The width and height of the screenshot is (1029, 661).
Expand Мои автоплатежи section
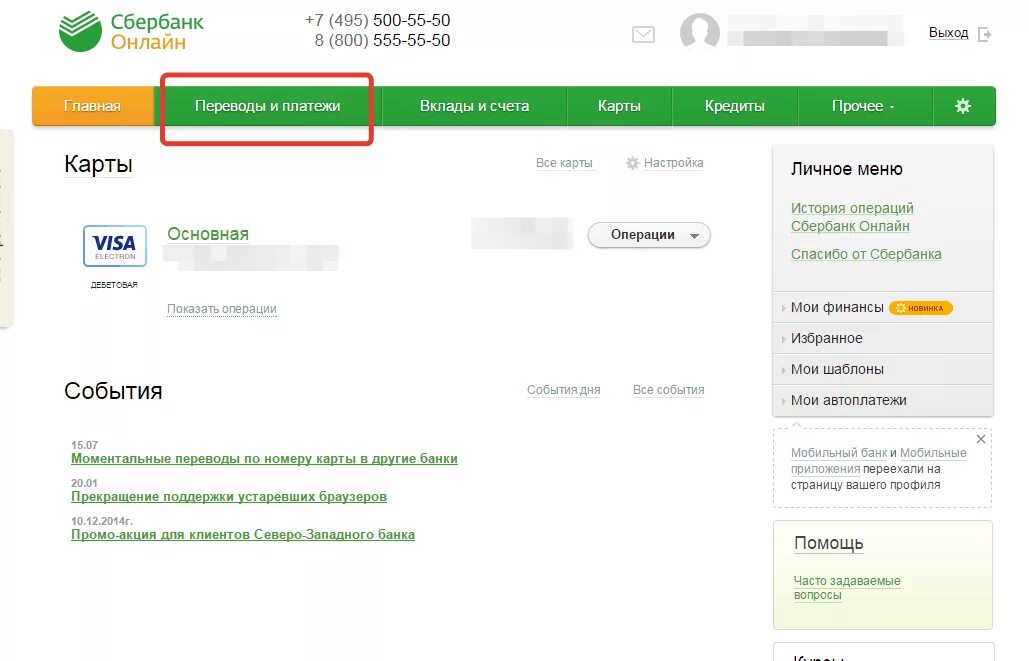pyautogui.click(x=883, y=400)
